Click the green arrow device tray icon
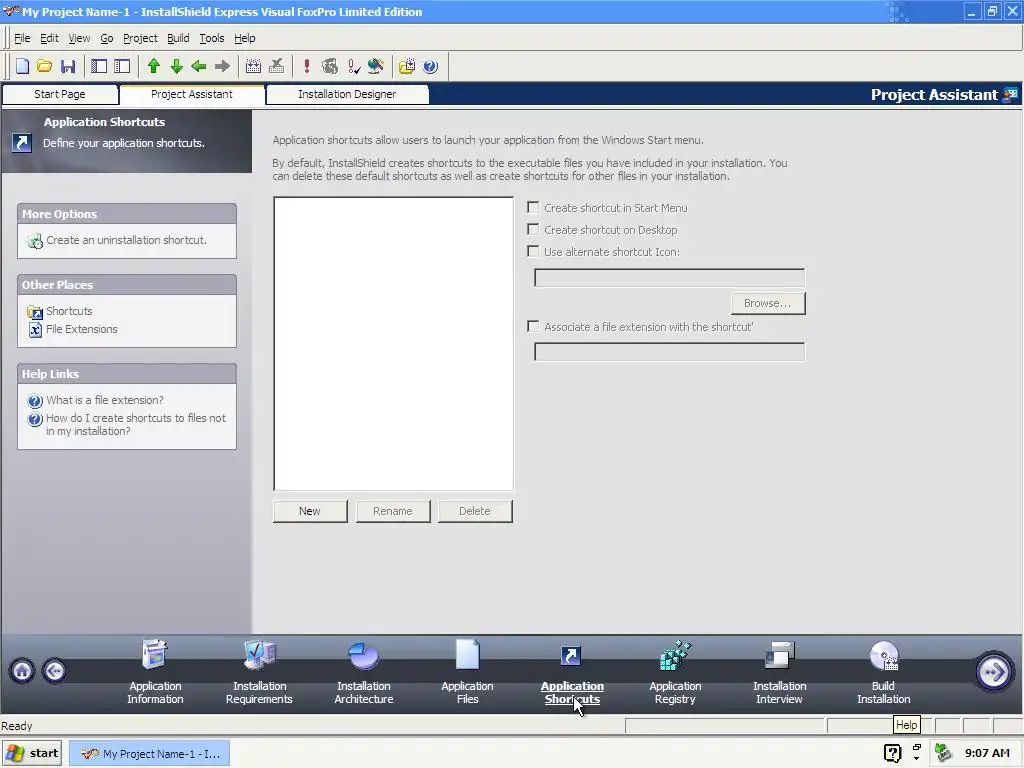The height and width of the screenshot is (768, 1024). click(x=943, y=753)
